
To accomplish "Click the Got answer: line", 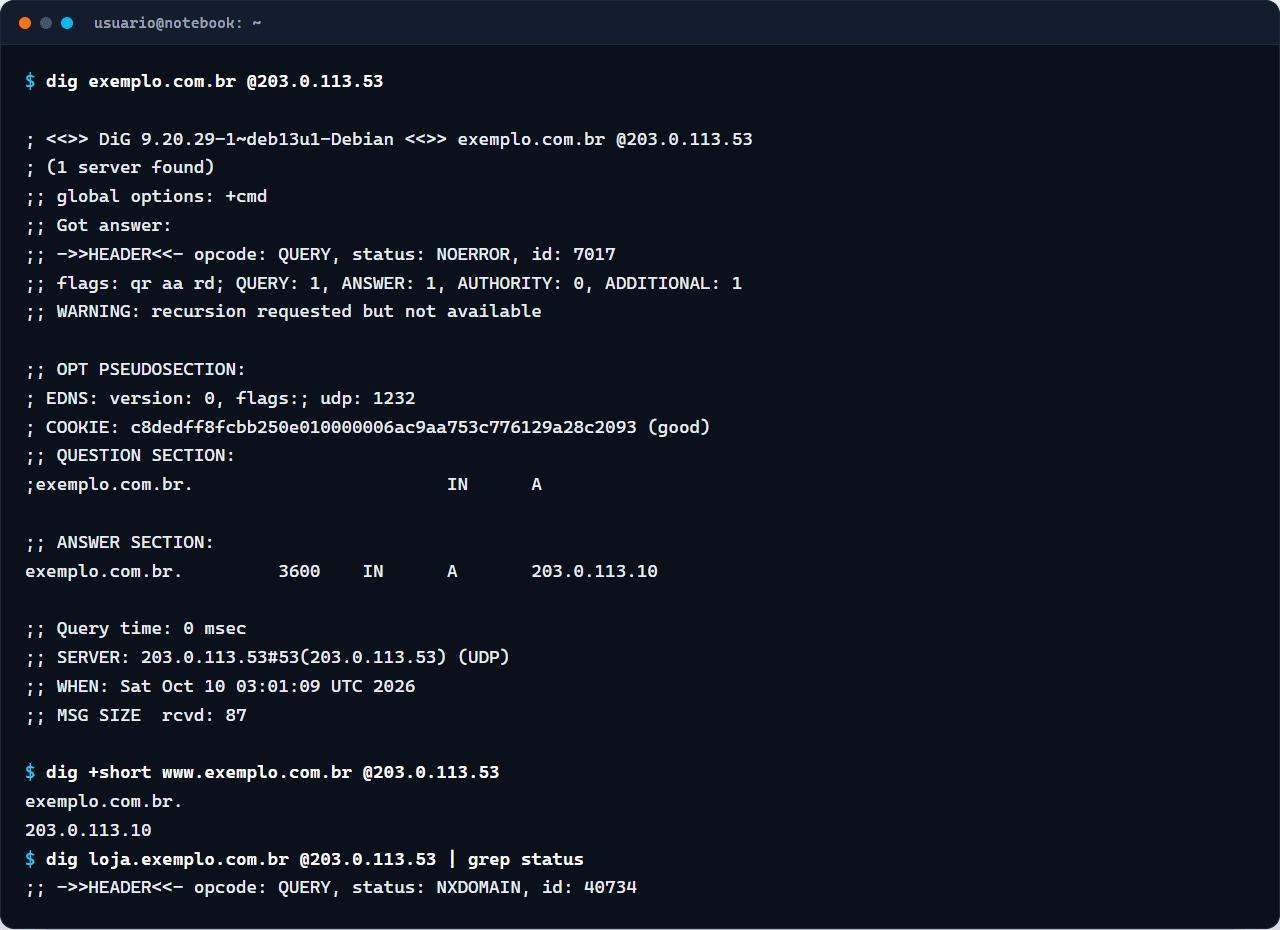I will click(99, 225).
